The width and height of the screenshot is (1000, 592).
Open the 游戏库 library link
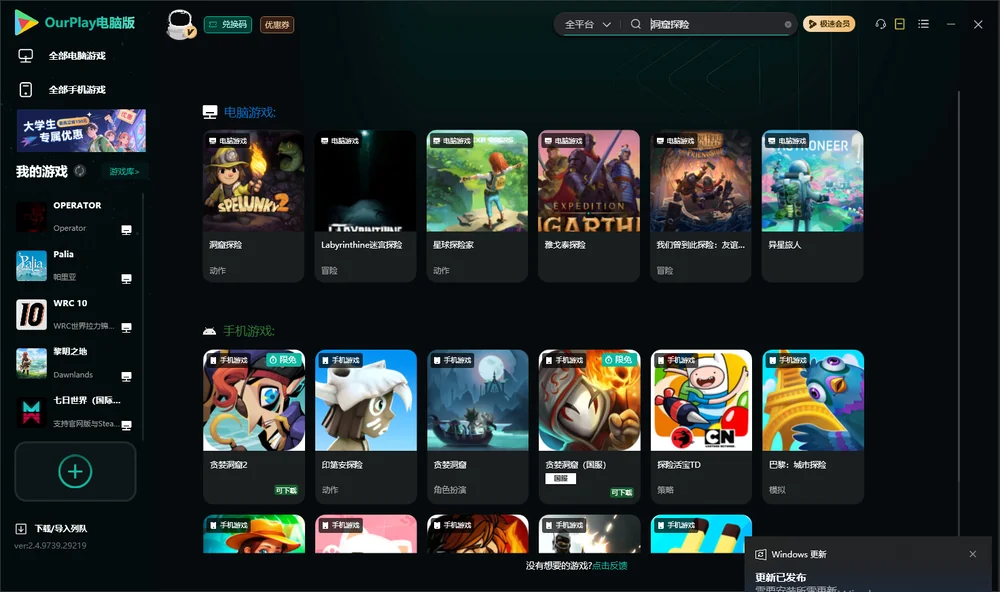[x=124, y=171]
